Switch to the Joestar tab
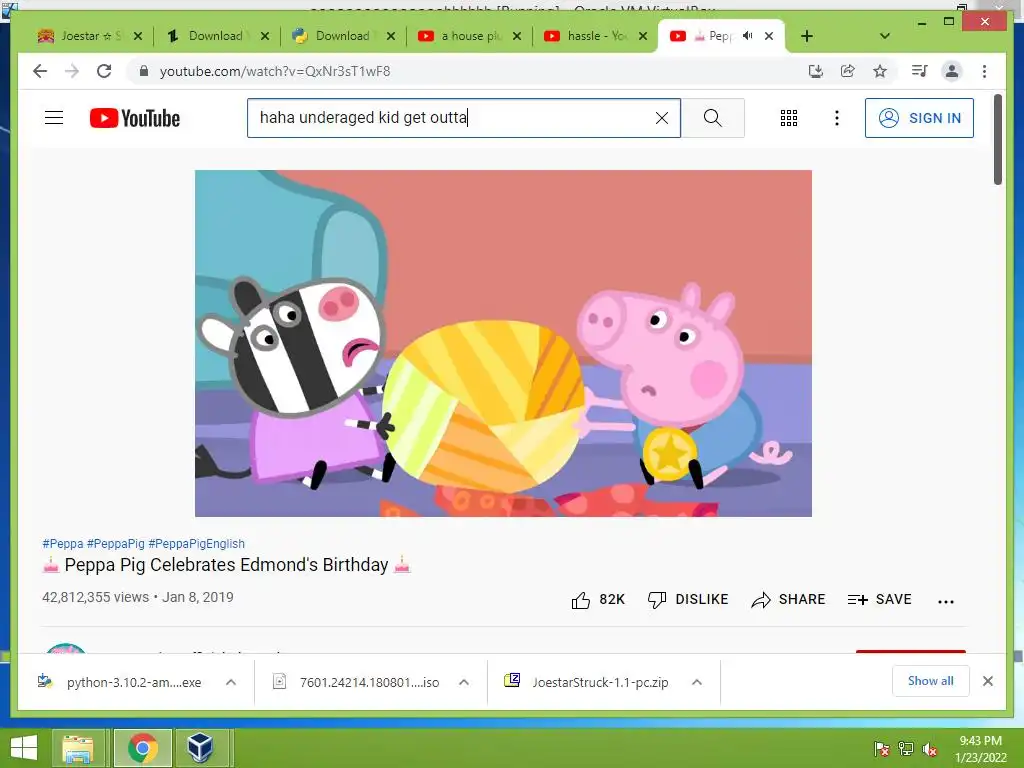The width and height of the screenshot is (1024, 768). click(80, 36)
